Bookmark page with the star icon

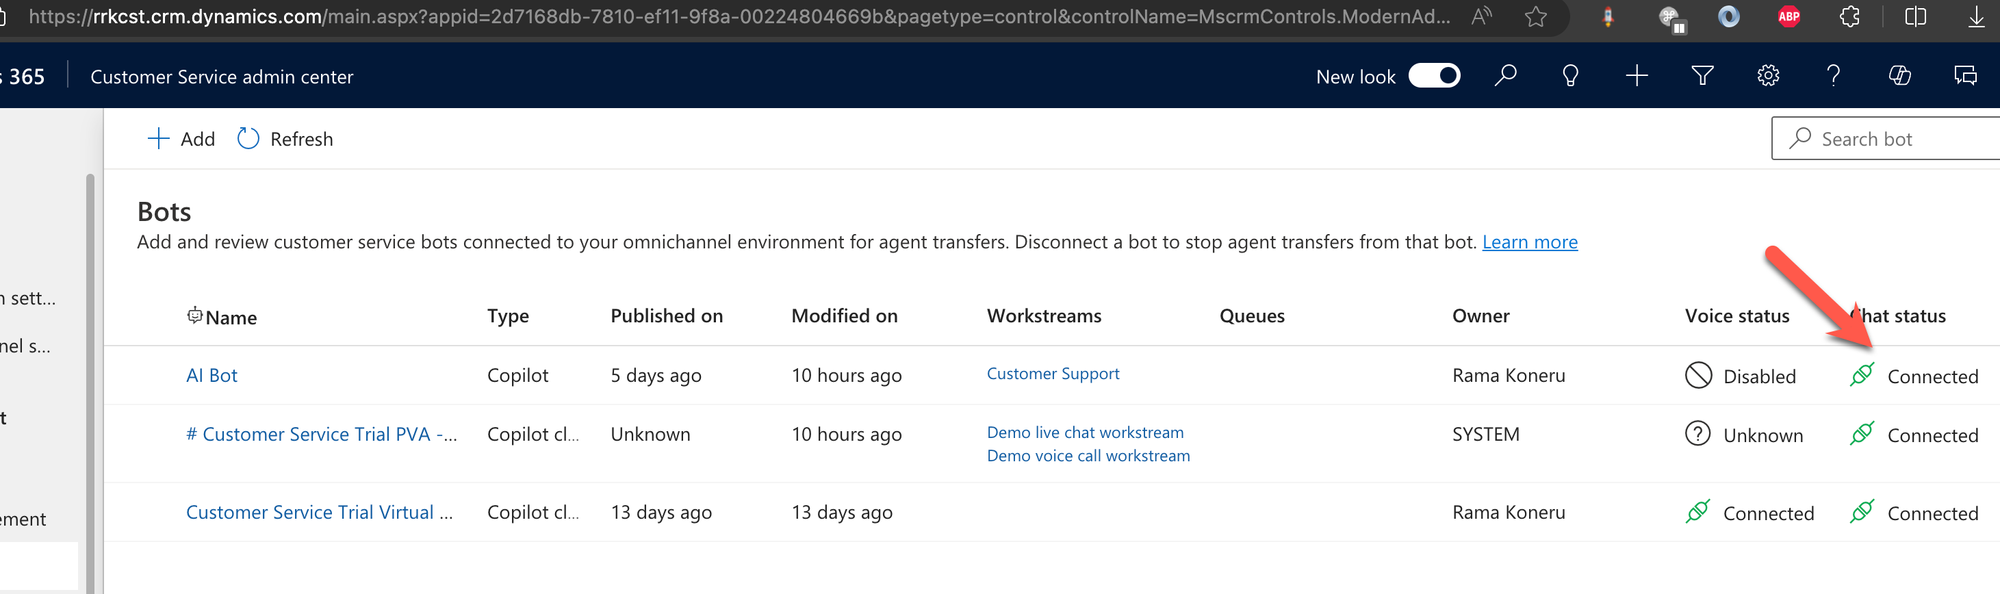click(x=1536, y=17)
